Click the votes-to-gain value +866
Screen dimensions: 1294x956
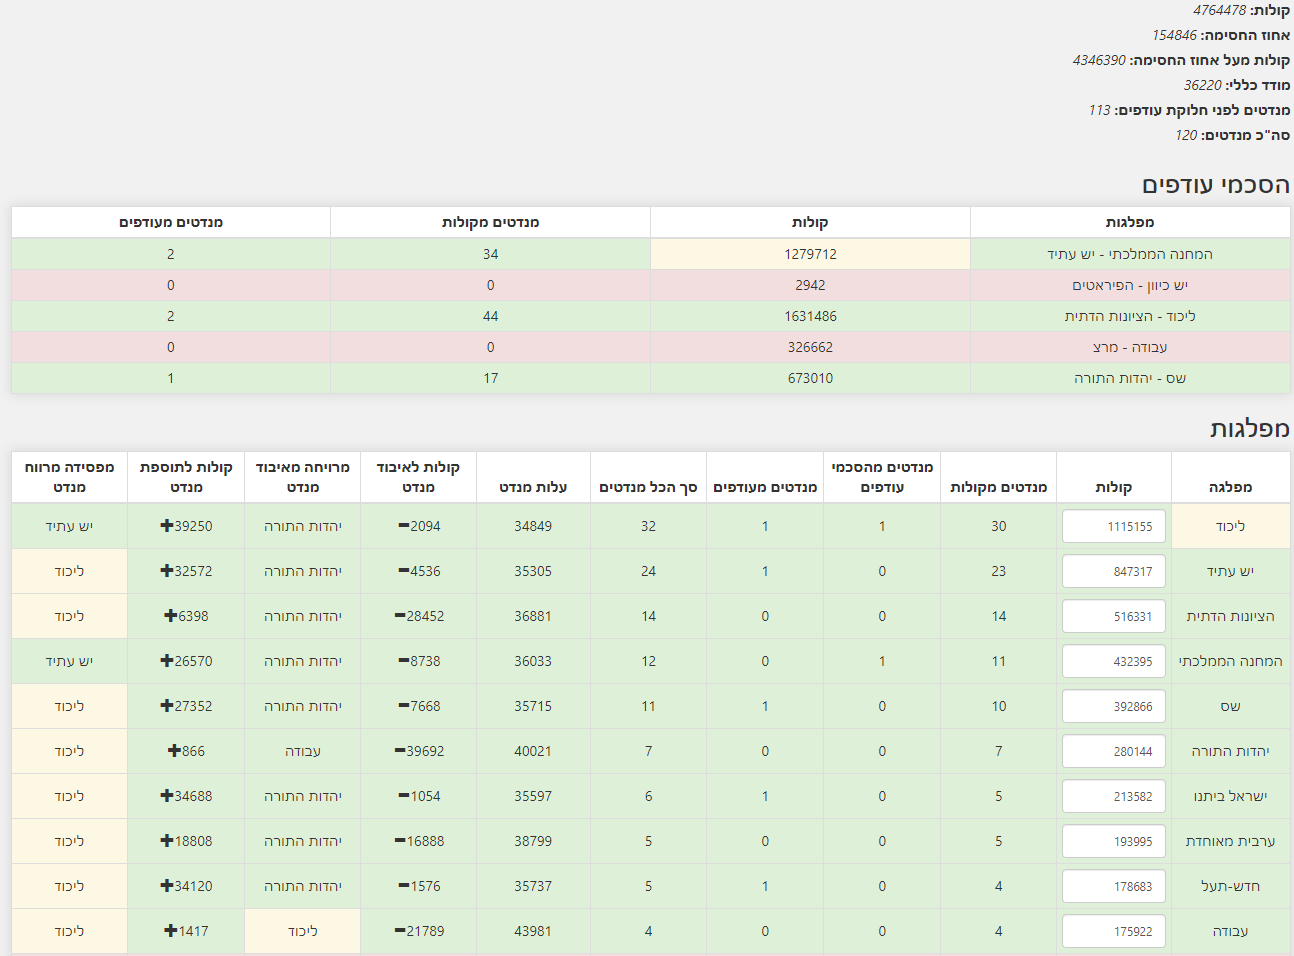pyautogui.click(x=186, y=751)
